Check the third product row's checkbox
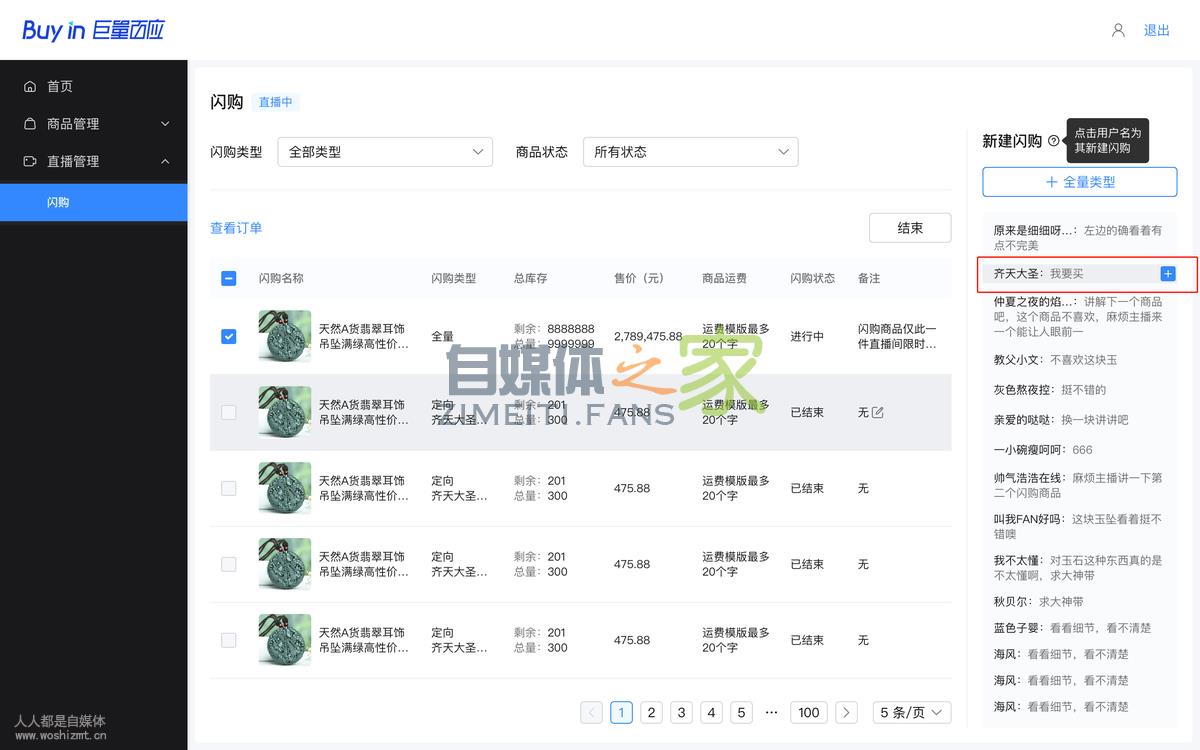 pyautogui.click(x=228, y=488)
